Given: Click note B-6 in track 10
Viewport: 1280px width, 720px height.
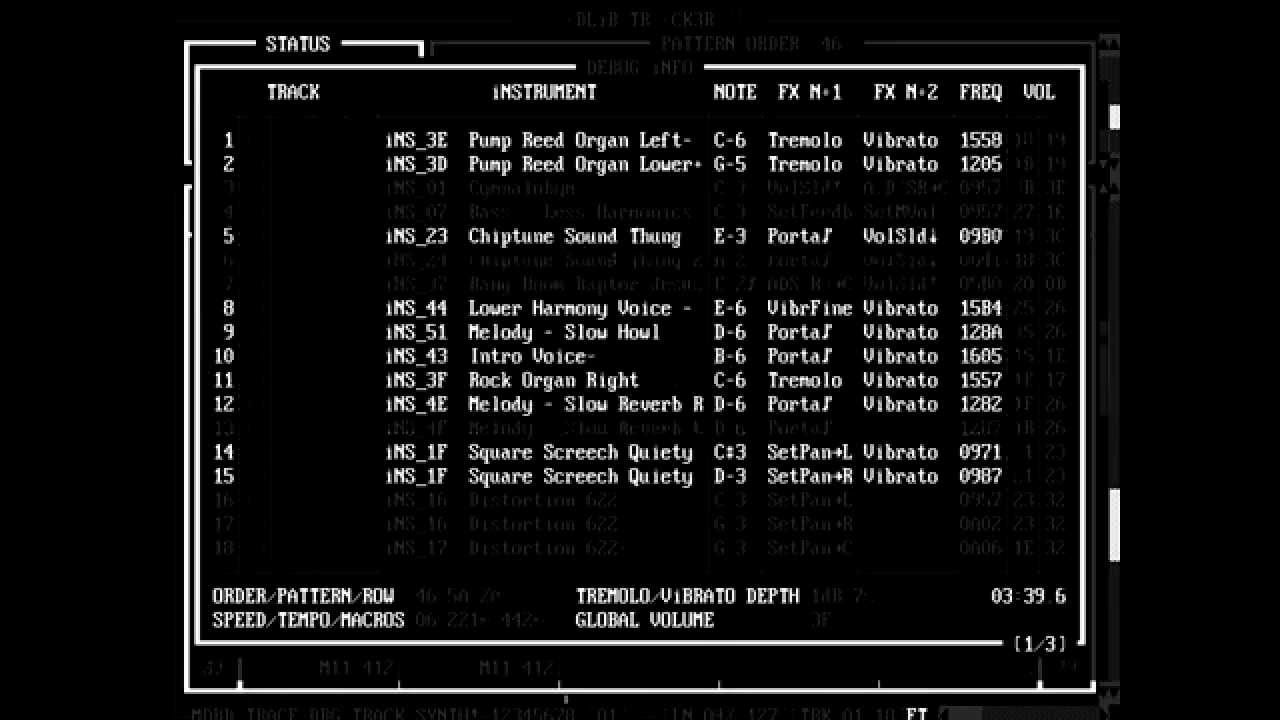Looking at the screenshot, I should [730, 357].
